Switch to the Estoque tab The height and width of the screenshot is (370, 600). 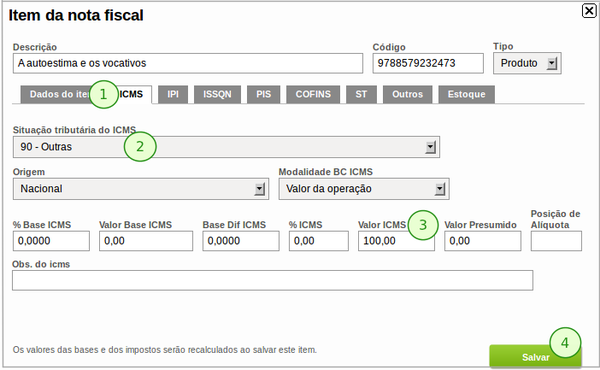(466, 95)
